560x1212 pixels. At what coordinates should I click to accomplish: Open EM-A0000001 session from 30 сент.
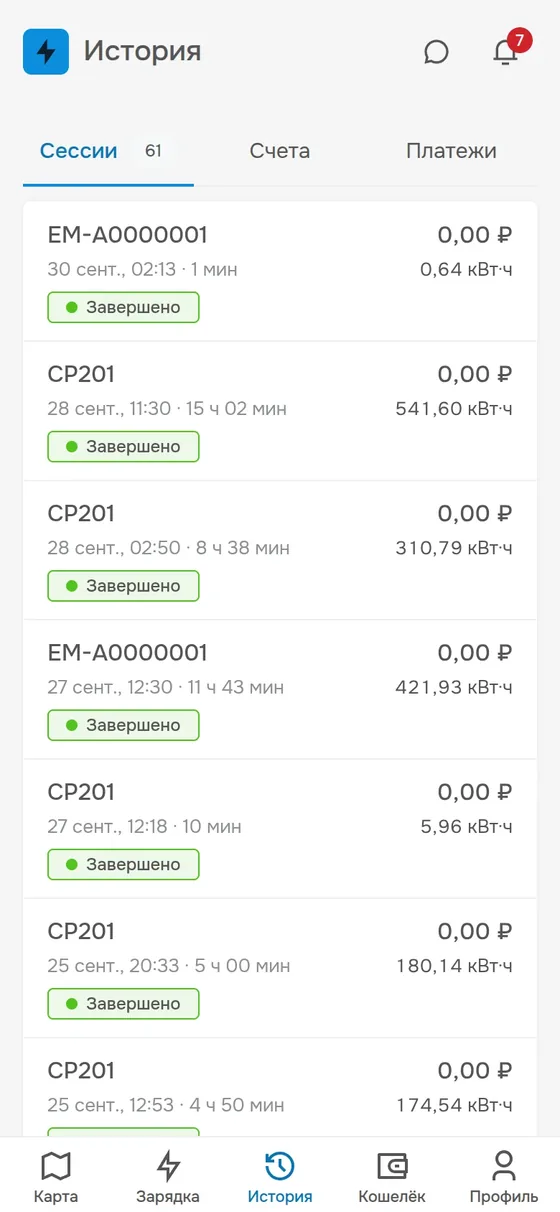[280, 272]
